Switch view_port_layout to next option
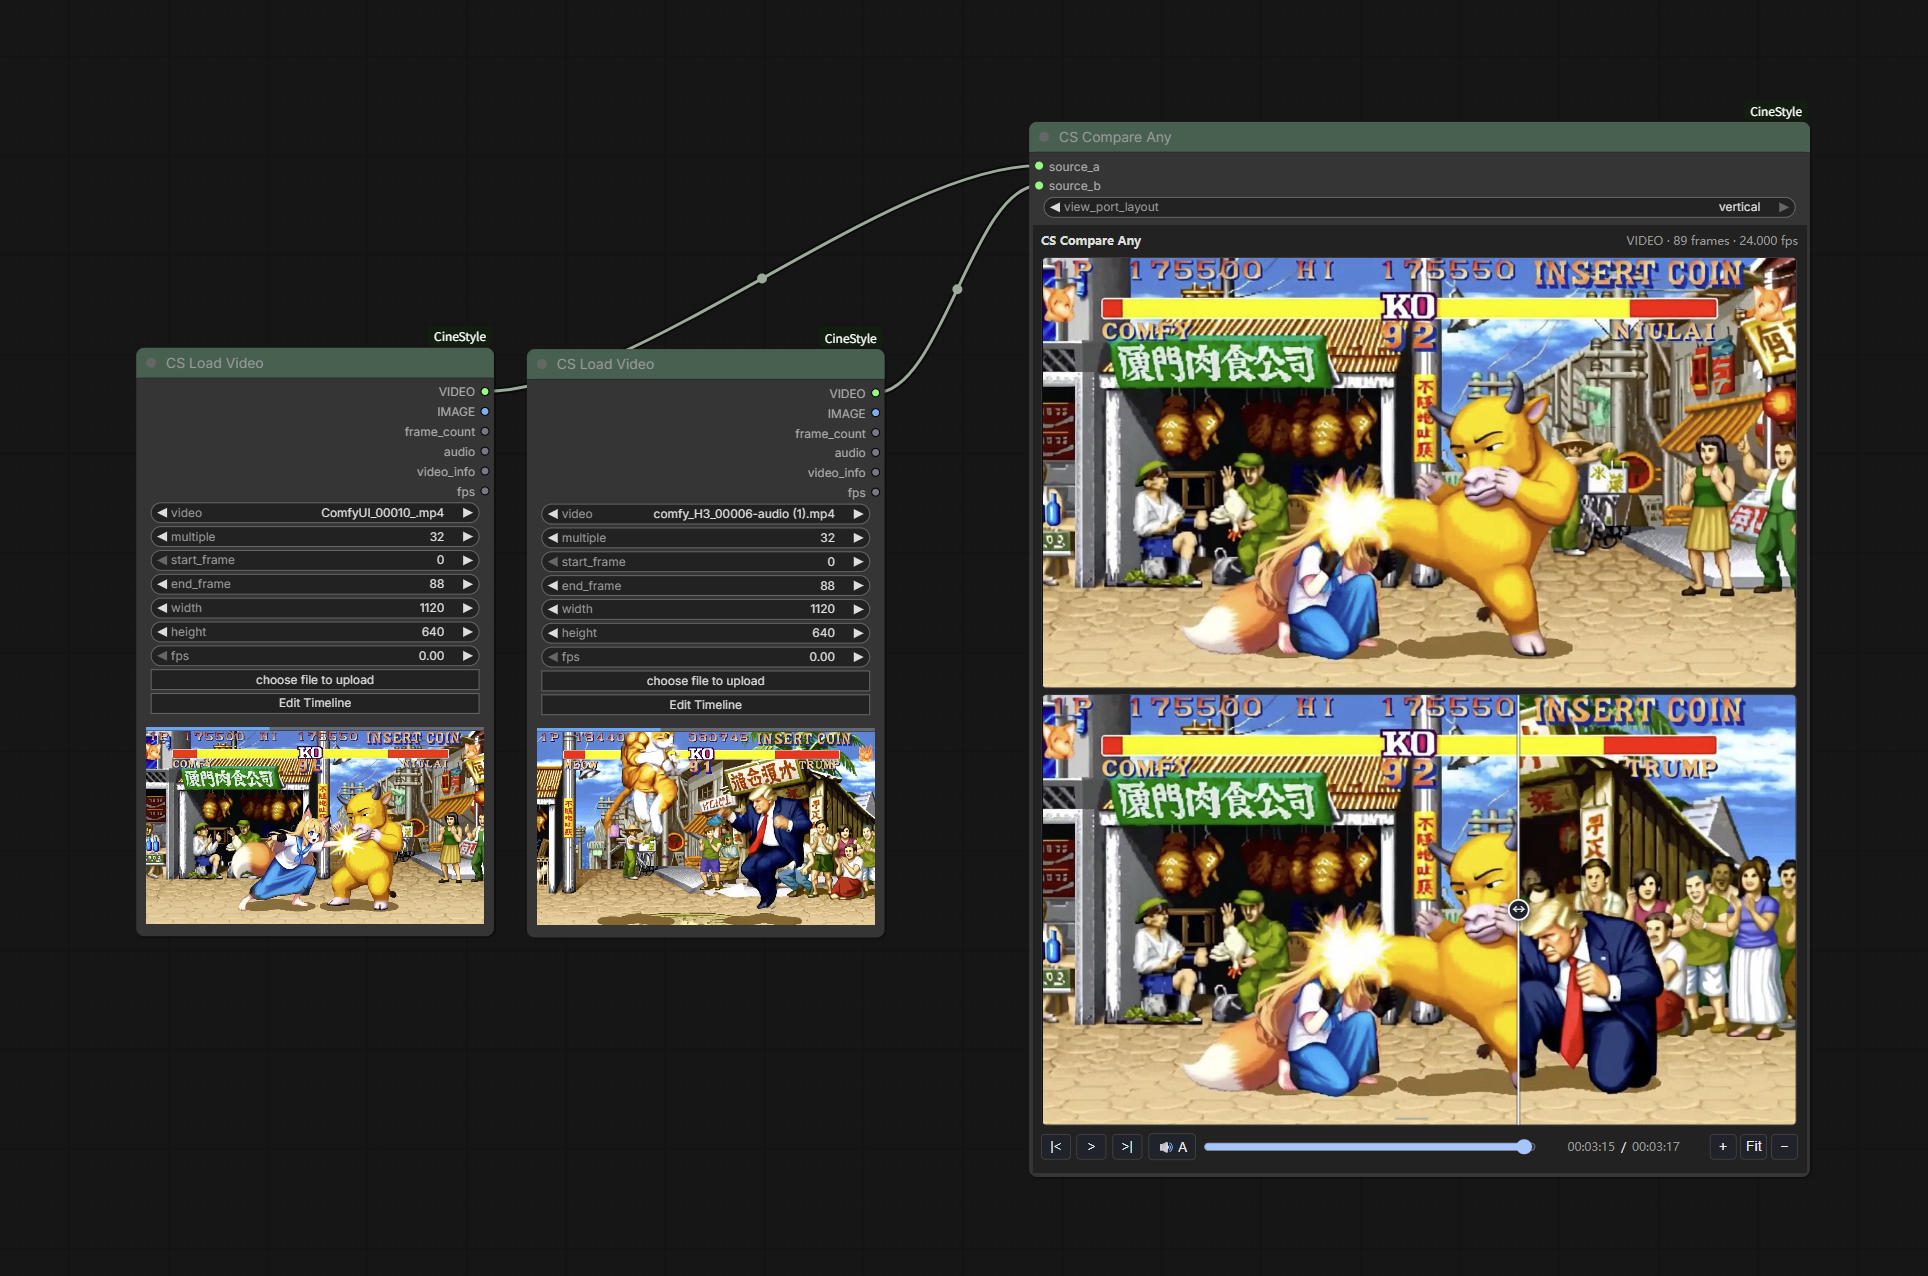 click(1782, 207)
